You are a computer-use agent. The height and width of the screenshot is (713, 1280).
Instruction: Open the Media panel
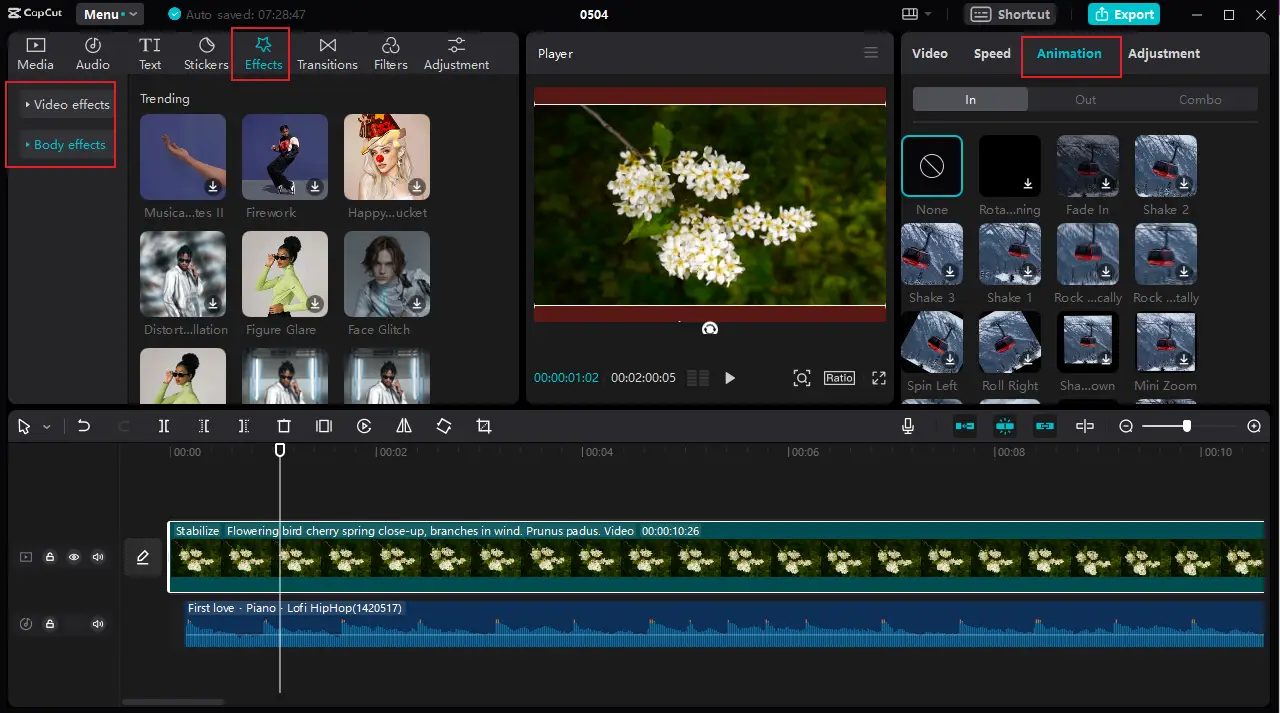tap(35, 54)
